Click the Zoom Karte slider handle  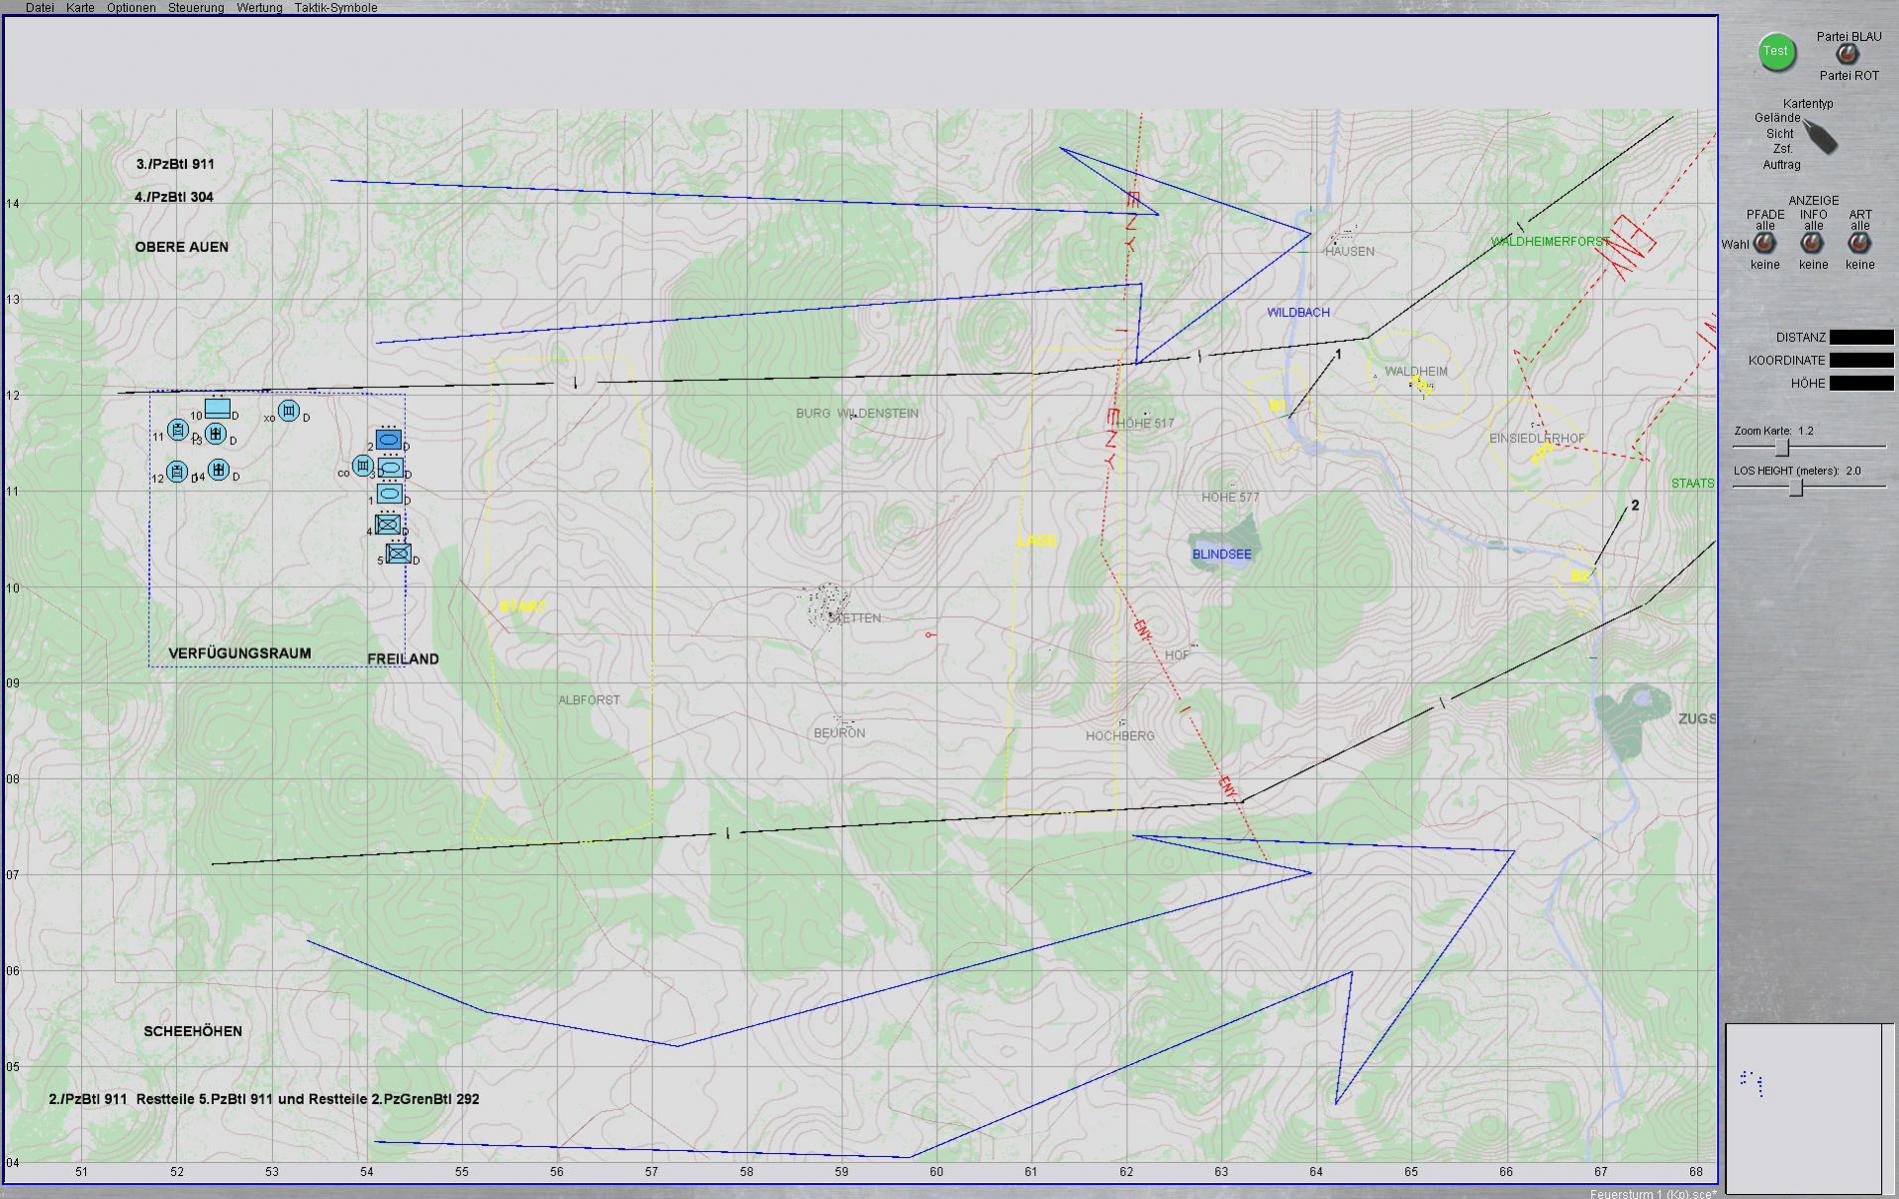coord(1782,447)
